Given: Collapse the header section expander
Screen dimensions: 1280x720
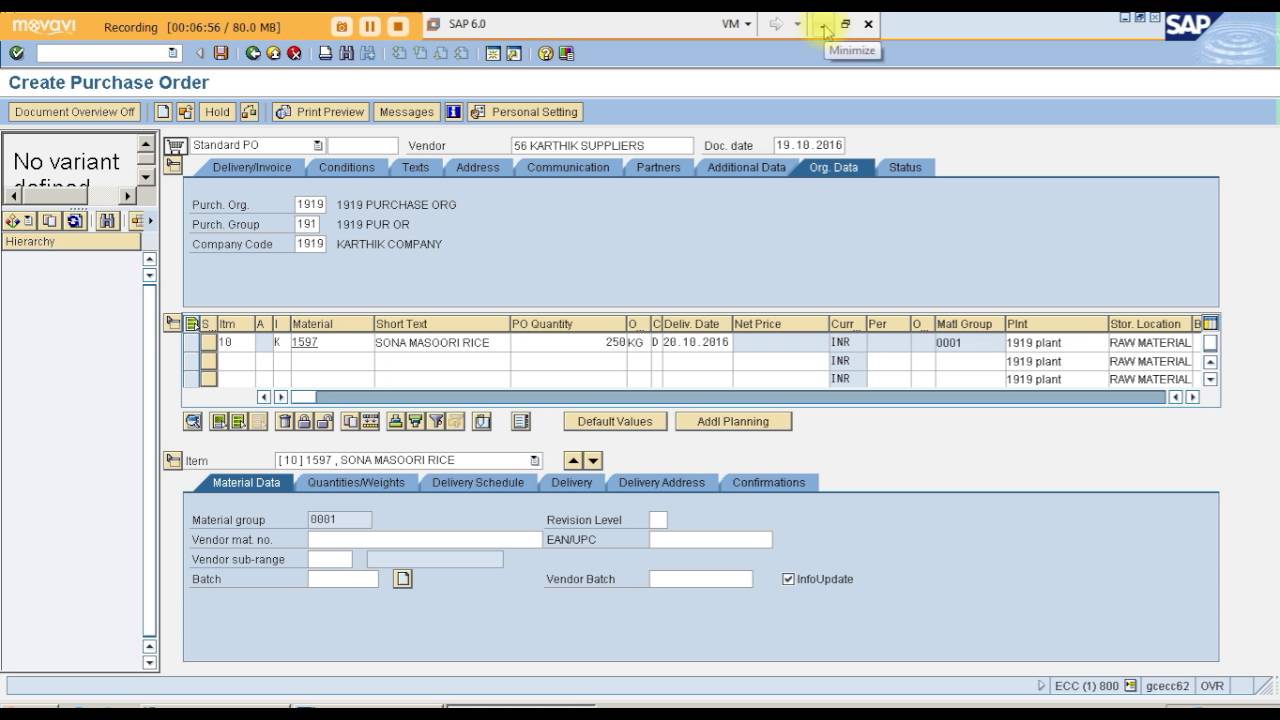Looking at the screenshot, I should click(x=174, y=165).
